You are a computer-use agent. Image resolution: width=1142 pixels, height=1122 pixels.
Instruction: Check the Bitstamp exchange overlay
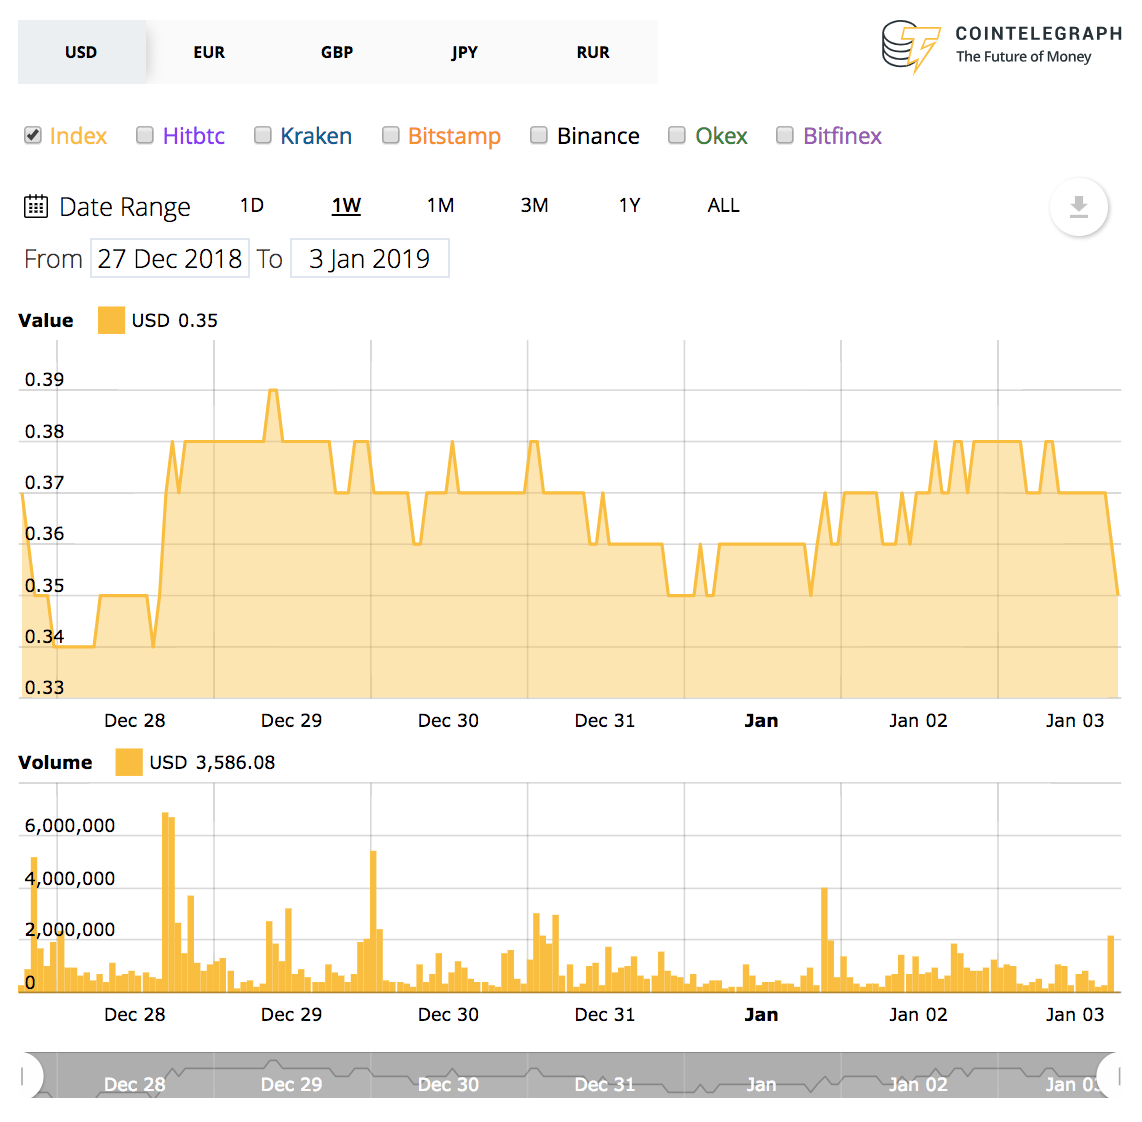(390, 135)
